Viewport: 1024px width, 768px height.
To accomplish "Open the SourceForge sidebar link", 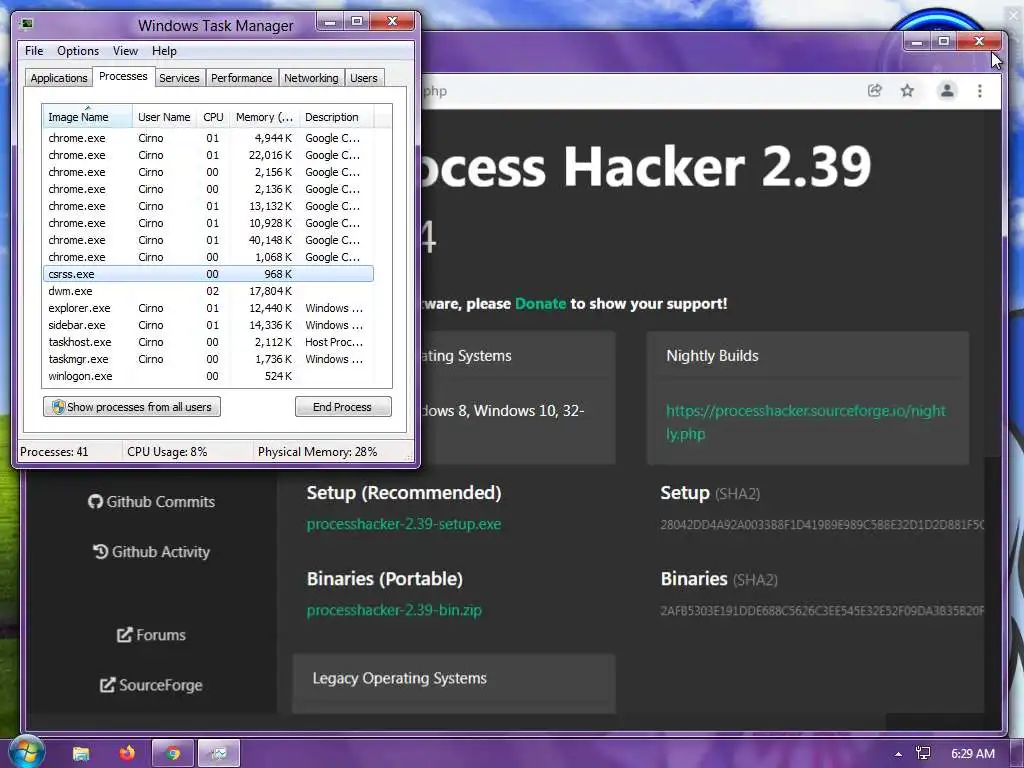I will coord(152,685).
